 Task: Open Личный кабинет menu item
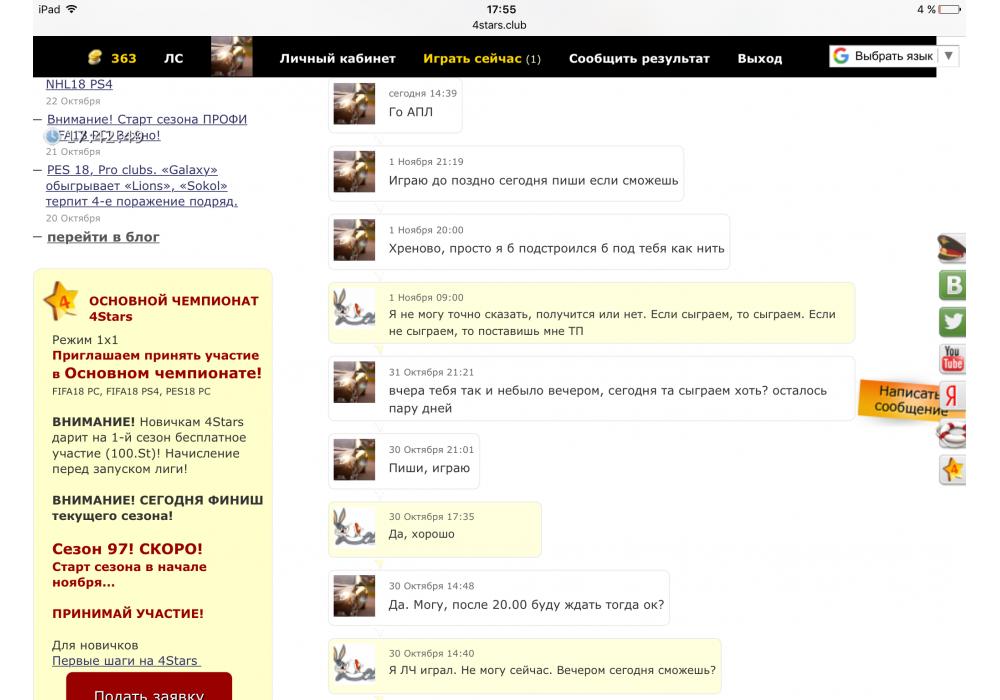(x=337, y=58)
